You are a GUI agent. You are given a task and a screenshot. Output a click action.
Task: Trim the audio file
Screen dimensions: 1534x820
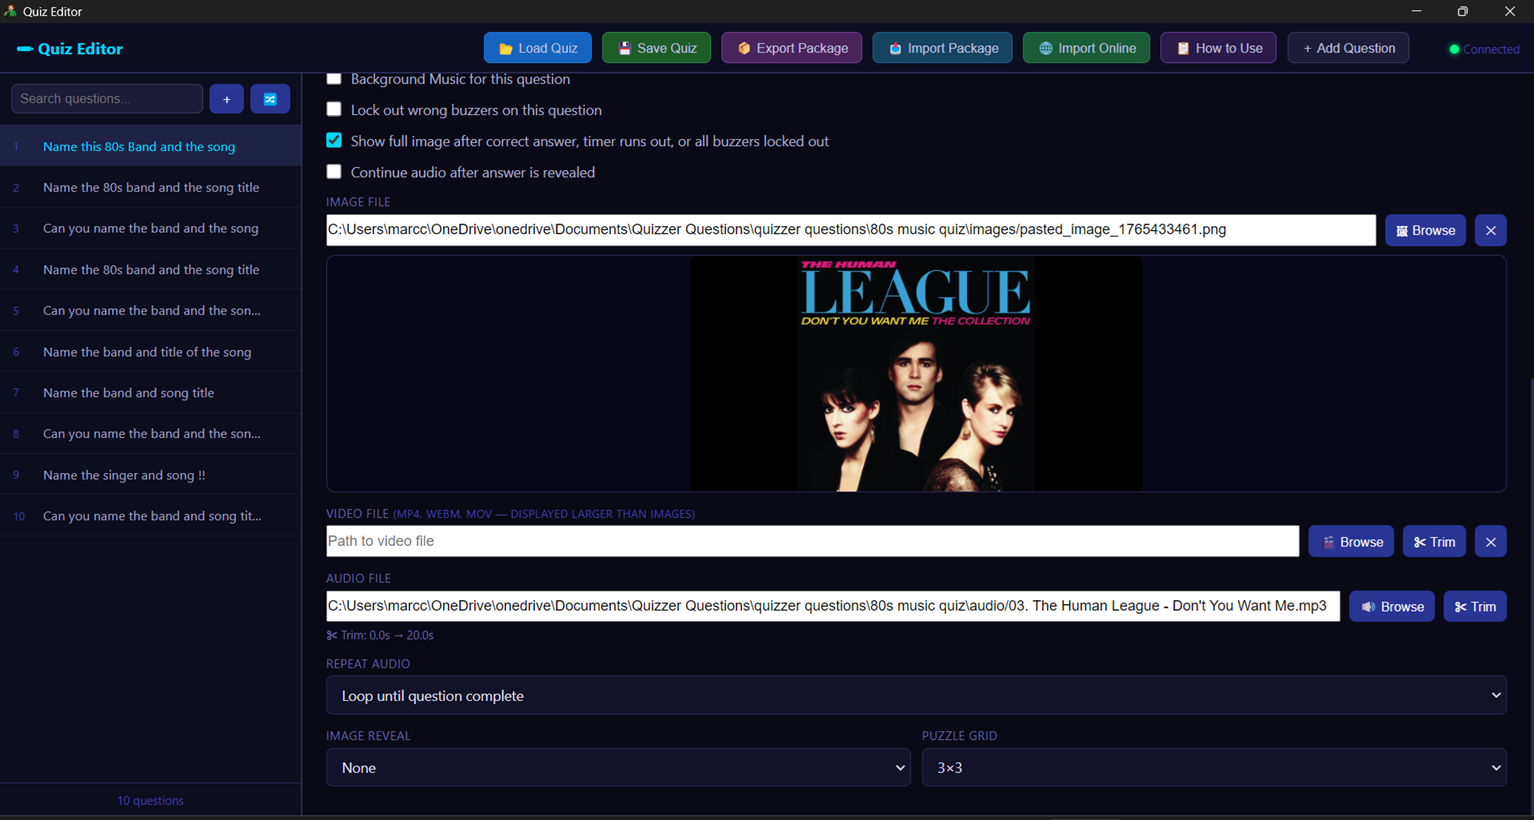1475,606
